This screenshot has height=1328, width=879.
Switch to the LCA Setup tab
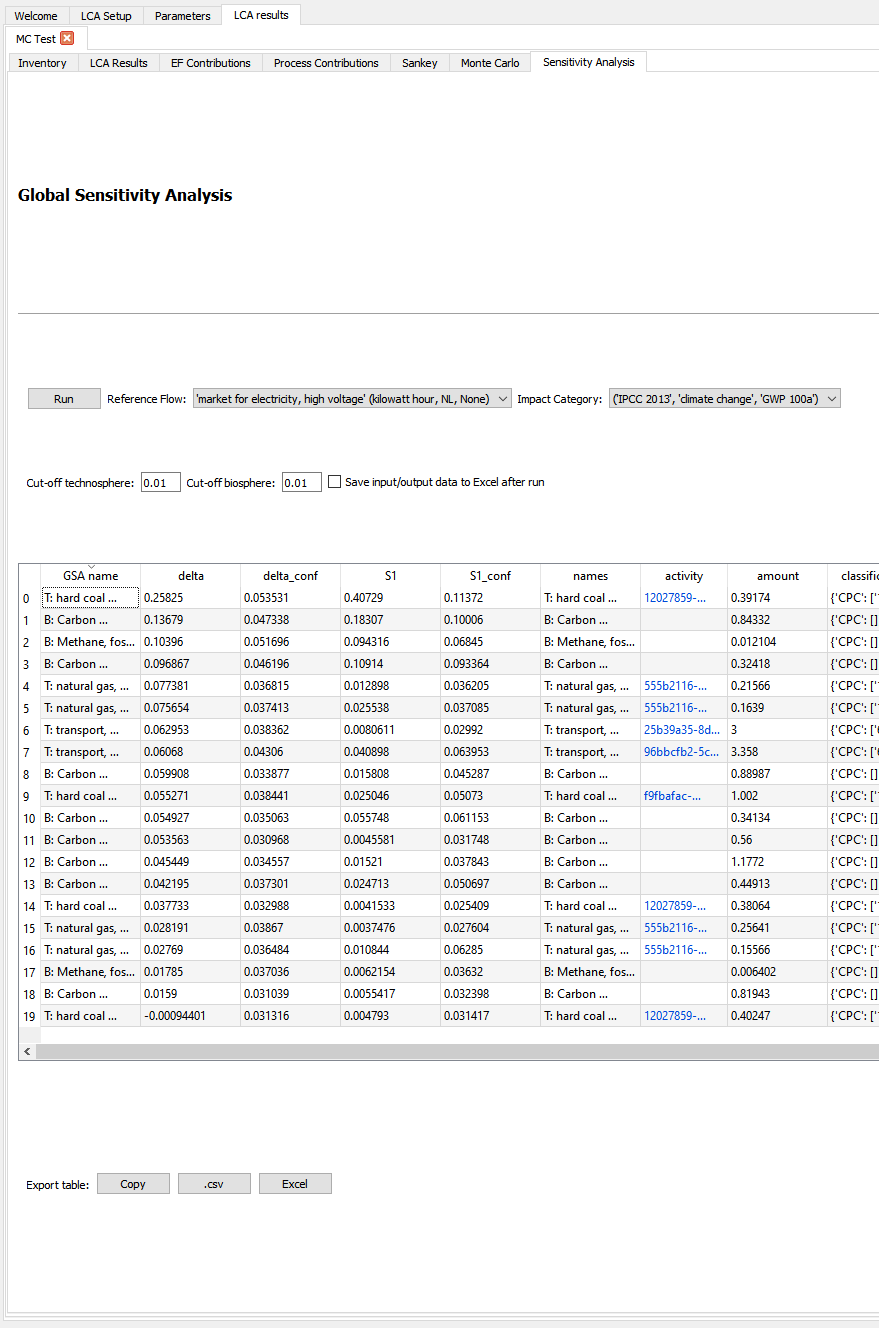(106, 15)
